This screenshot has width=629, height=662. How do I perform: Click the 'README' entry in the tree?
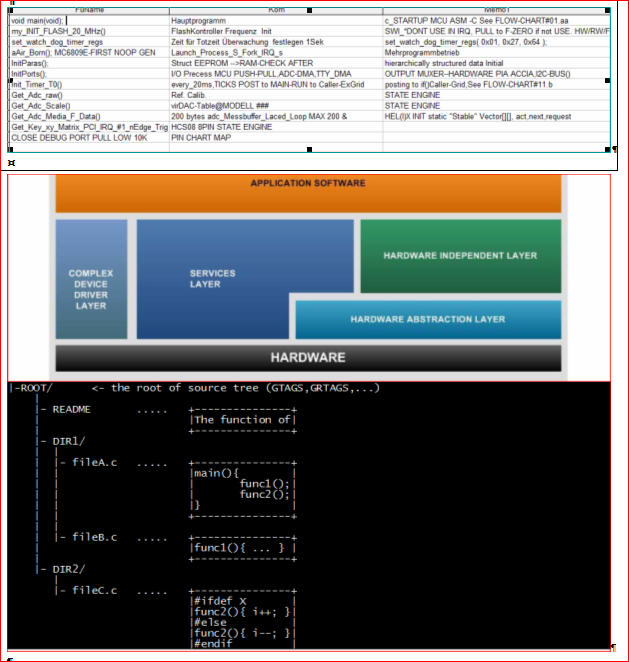tap(71, 410)
